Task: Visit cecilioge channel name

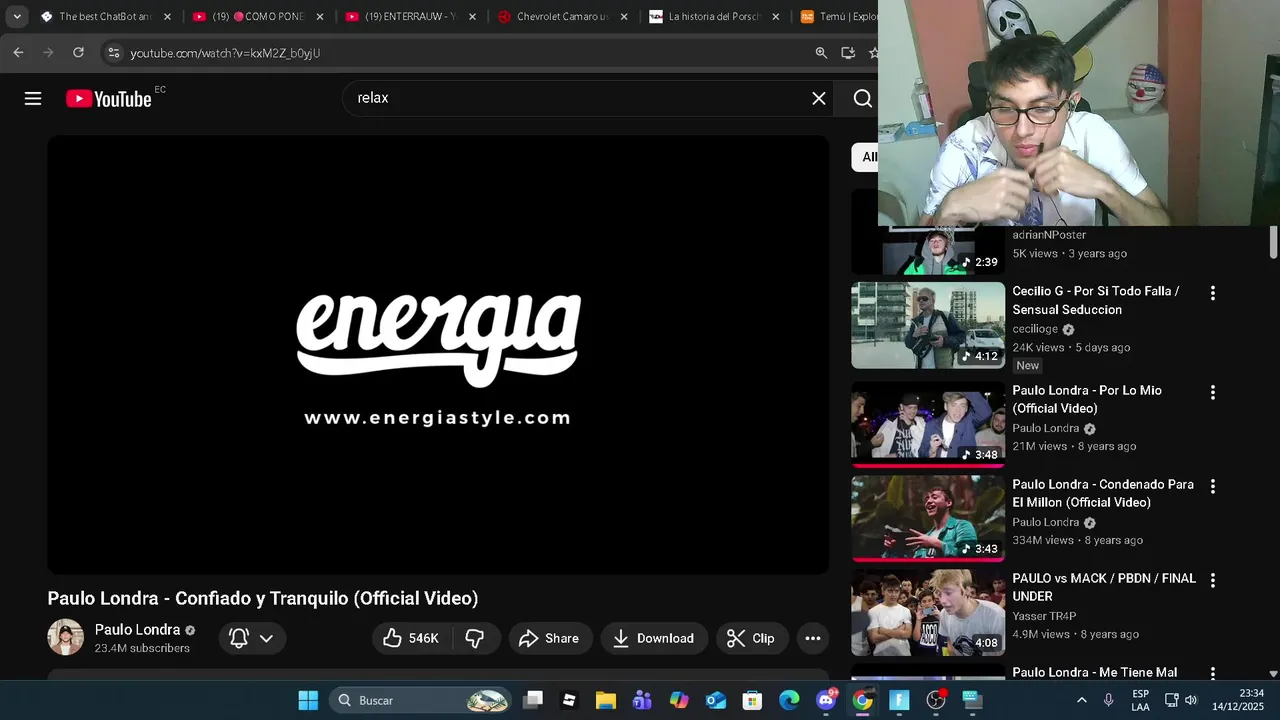Action: click(x=1035, y=329)
